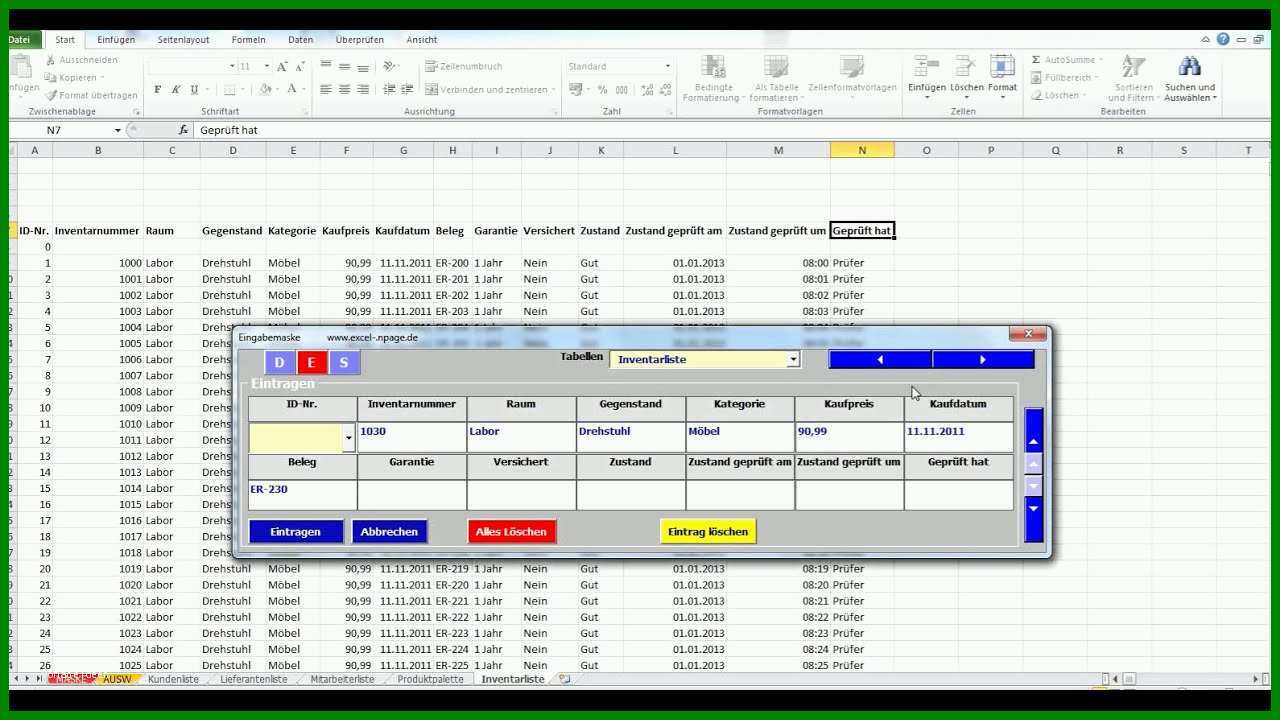Open the Name Box dropdown arrow
This screenshot has height=720, width=1280.
117,130
